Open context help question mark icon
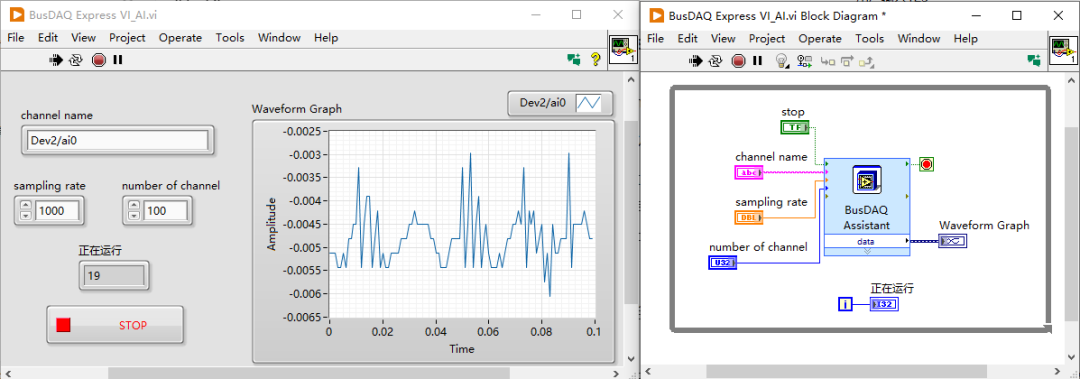This screenshot has width=1080, height=379. pos(596,60)
